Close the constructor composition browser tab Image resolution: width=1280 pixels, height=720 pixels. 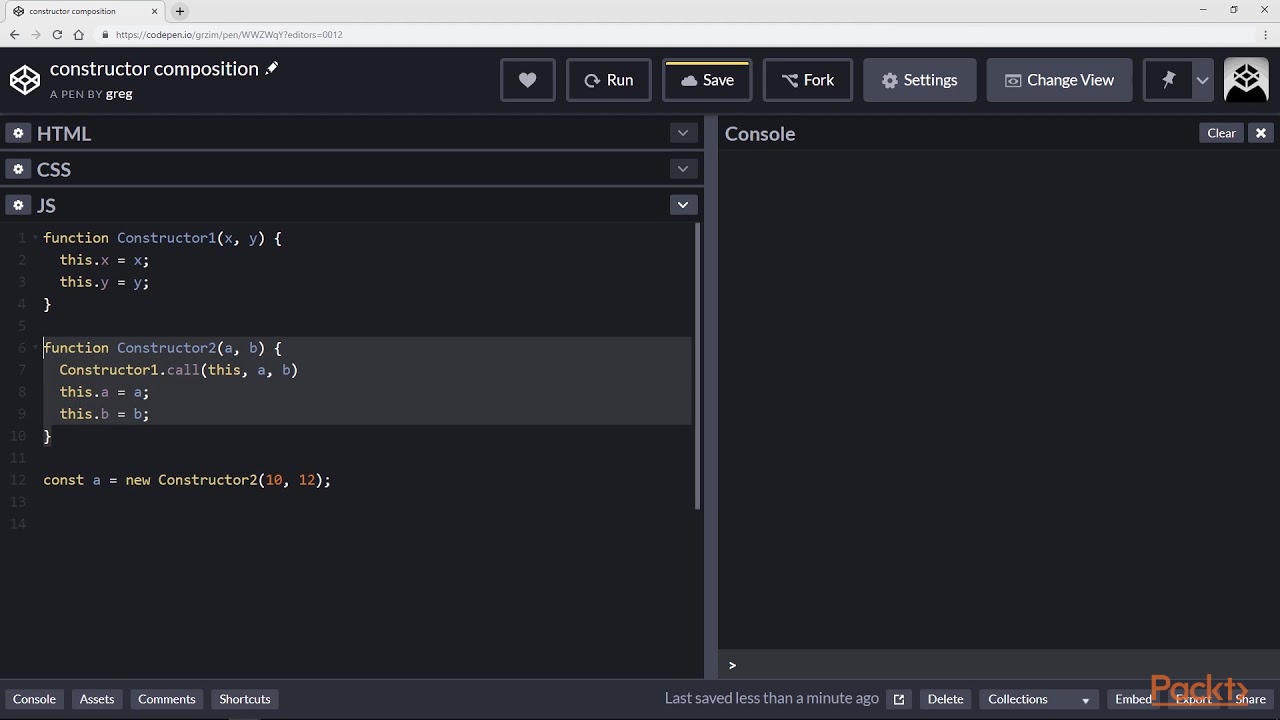pyautogui.click(x=155, y=11)
